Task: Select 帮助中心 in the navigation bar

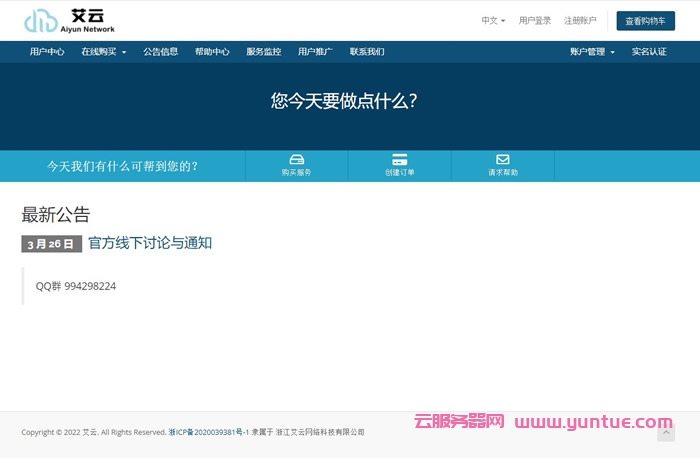Action: pos(212,52)
